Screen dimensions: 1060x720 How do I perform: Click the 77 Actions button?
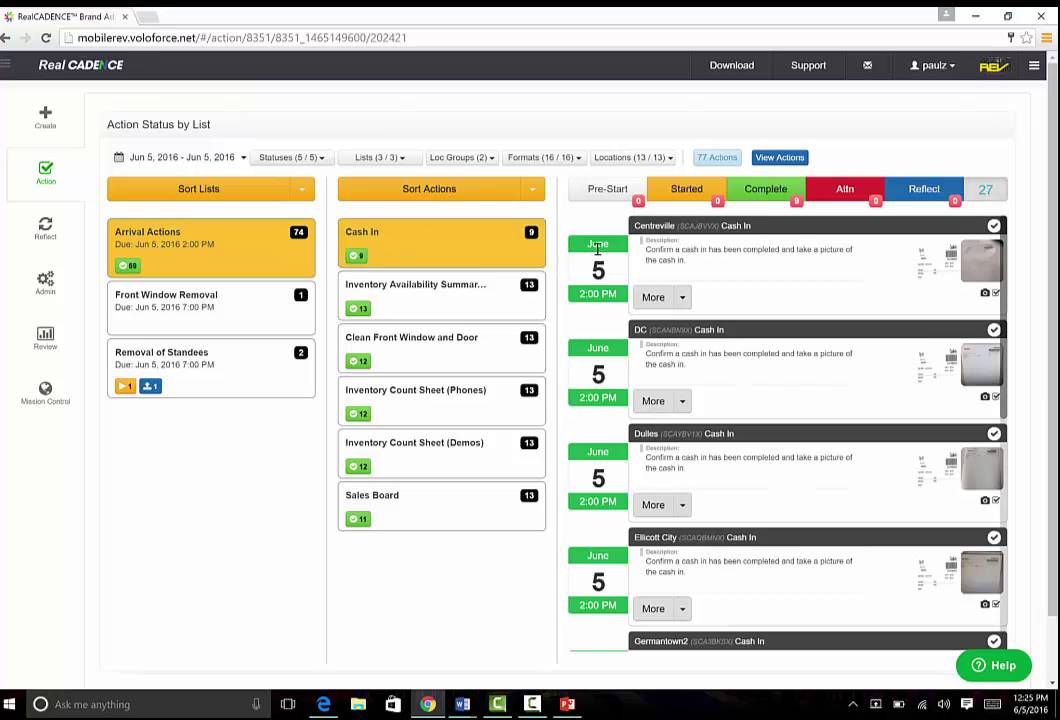[x=717, y=158]
